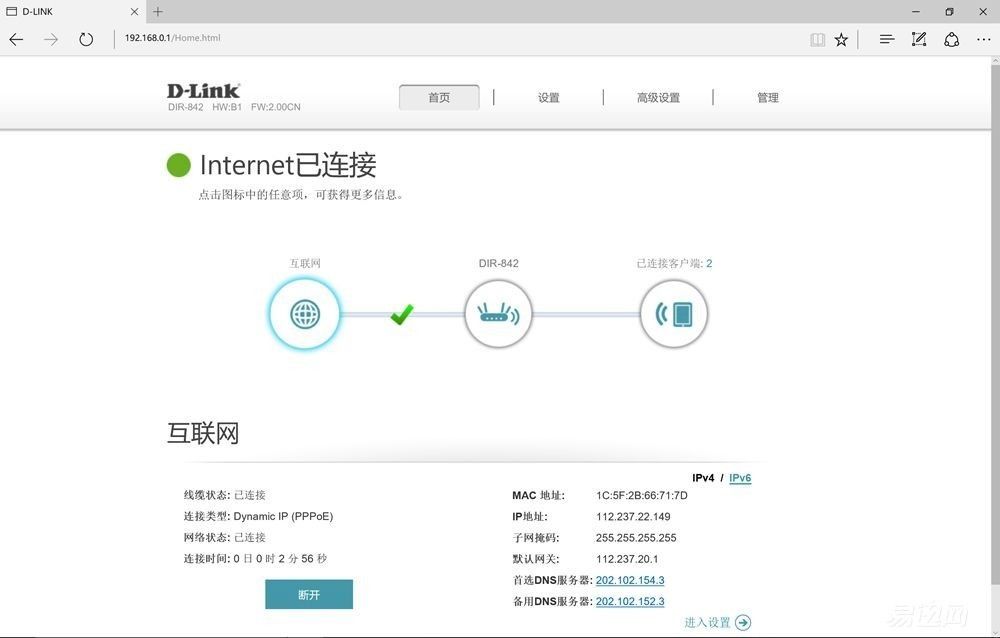Switch to the 设置 tab
This screenshot has height=638, width=1000.
[x=548, y=98]
